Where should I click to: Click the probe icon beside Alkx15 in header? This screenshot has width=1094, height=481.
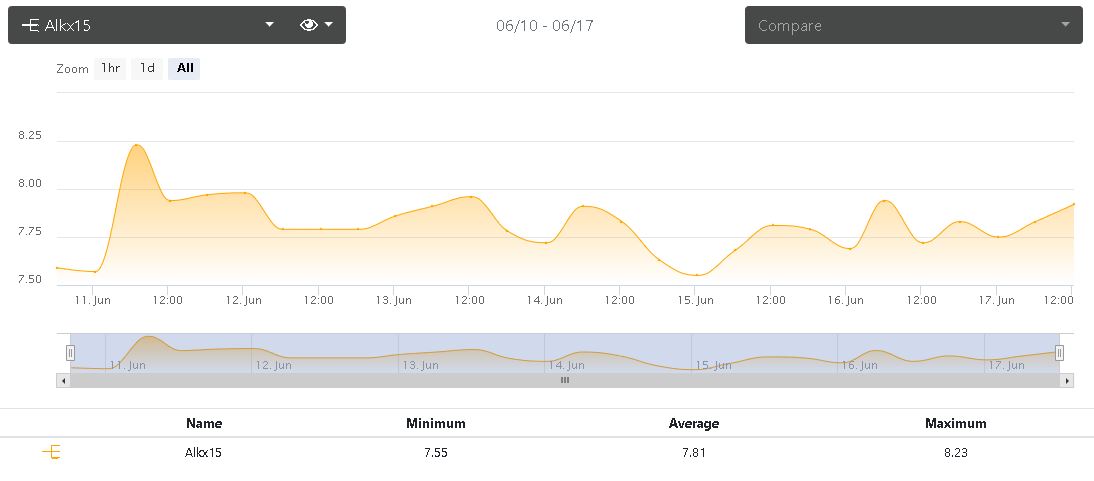[30, 25]
